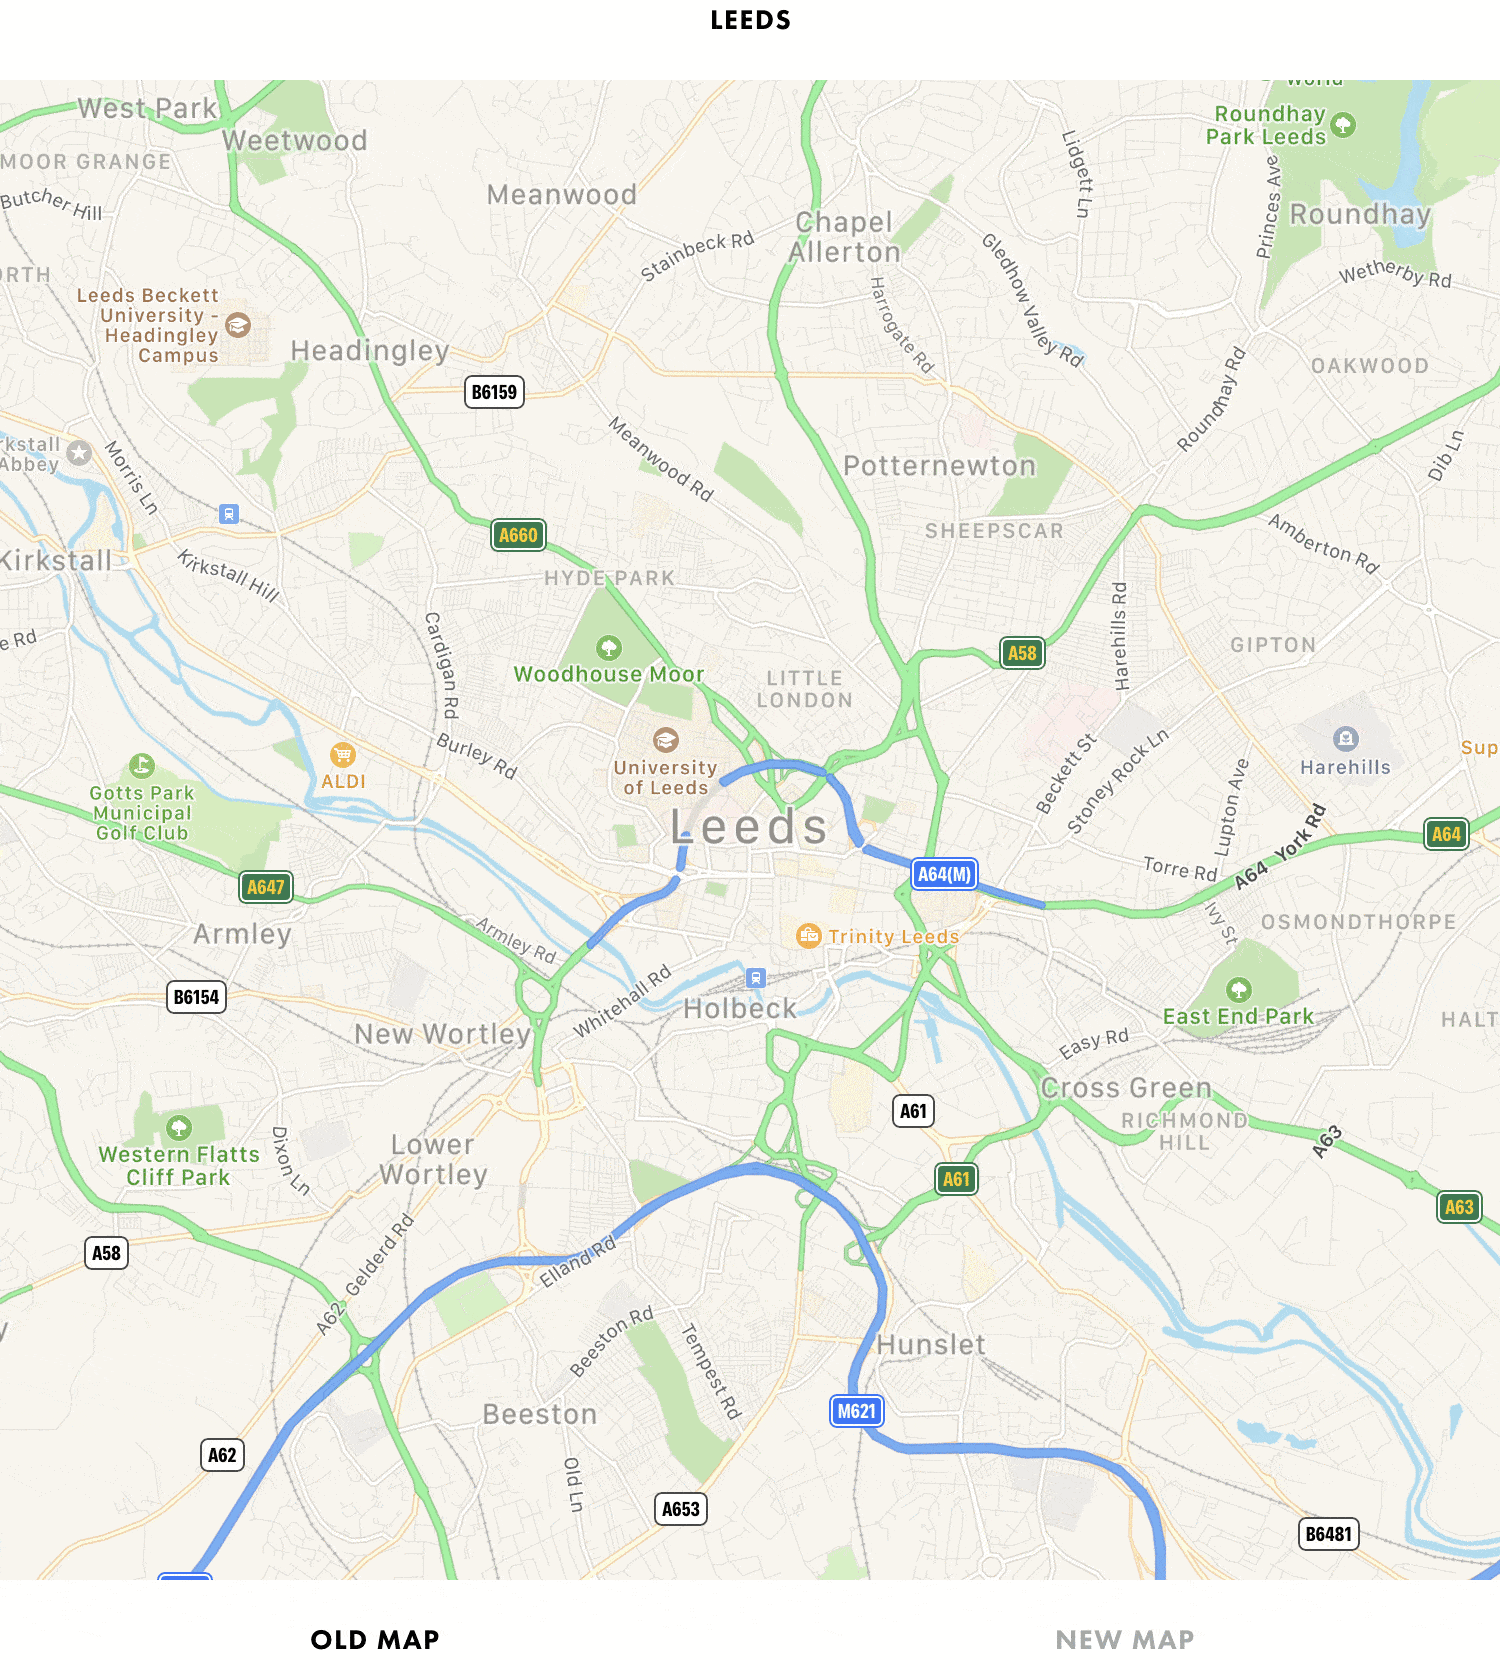Click the Woodhouse Moor park icon
Screen dimensions: 1500x1660
tap(608, 647)
